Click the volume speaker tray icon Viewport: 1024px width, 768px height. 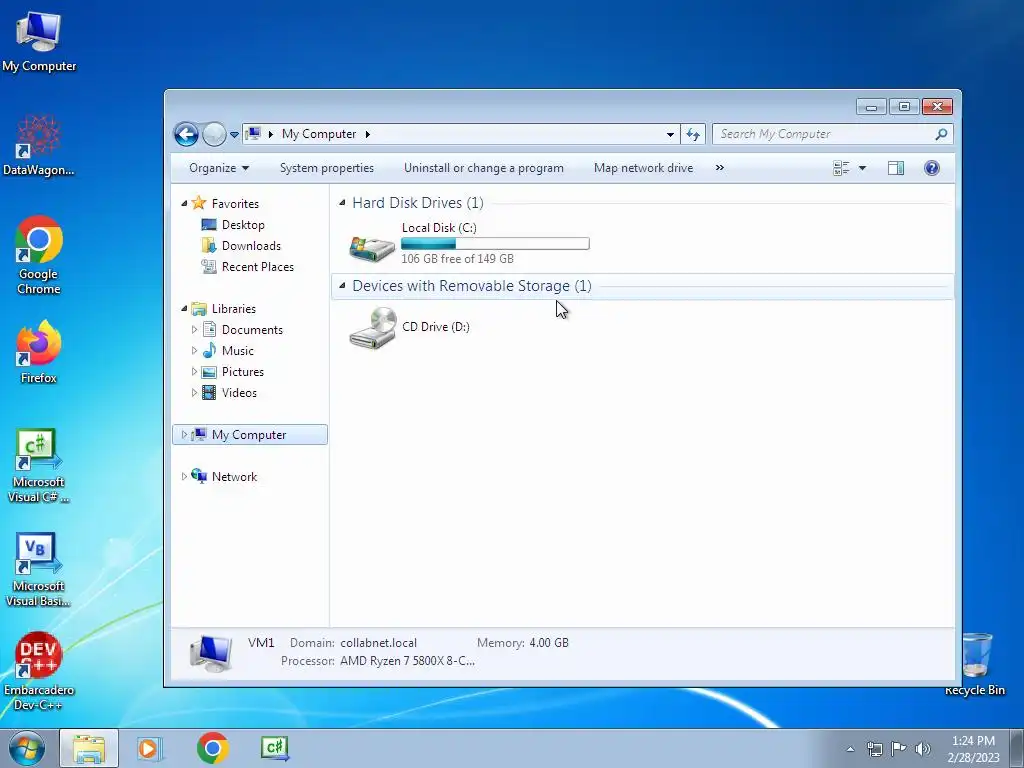point(923,748)
